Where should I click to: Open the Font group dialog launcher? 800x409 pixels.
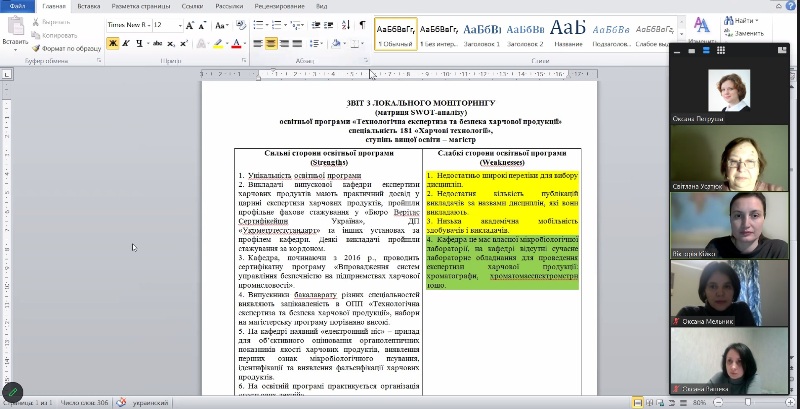[245, 61]
